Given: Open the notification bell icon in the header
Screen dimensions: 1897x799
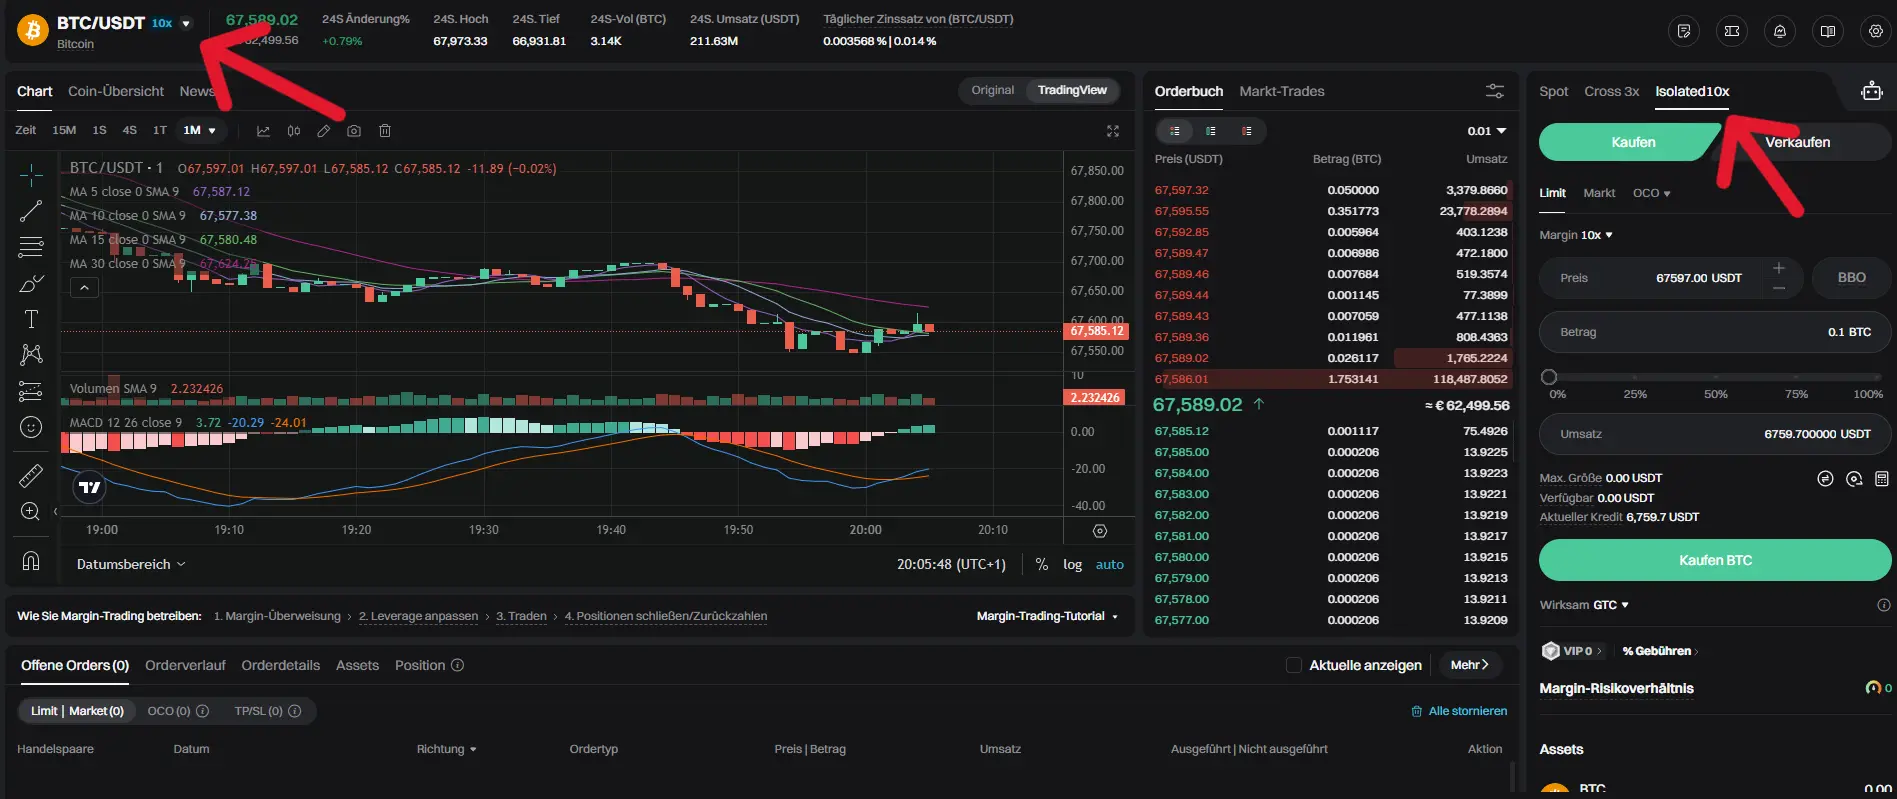Looking at the screenshot, I should [x=1780, y=31].
